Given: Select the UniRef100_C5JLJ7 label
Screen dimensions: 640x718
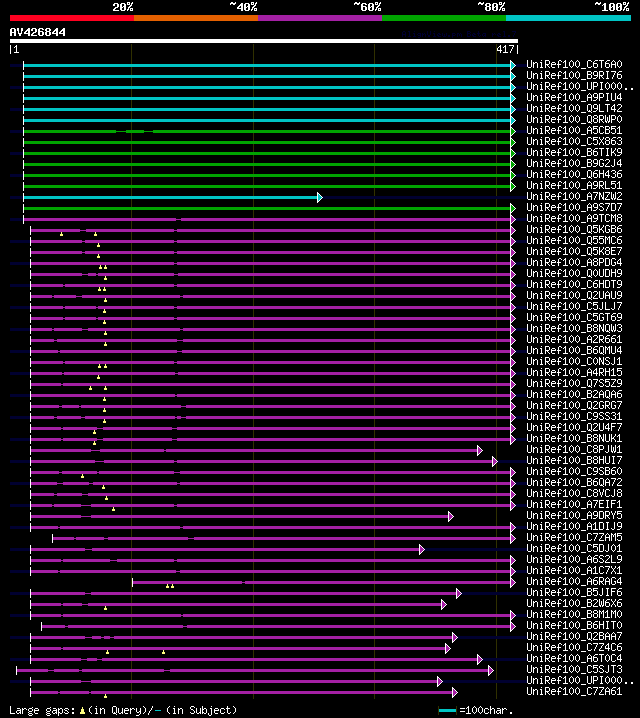Looking at the screenshot, I should pos(574,306).
